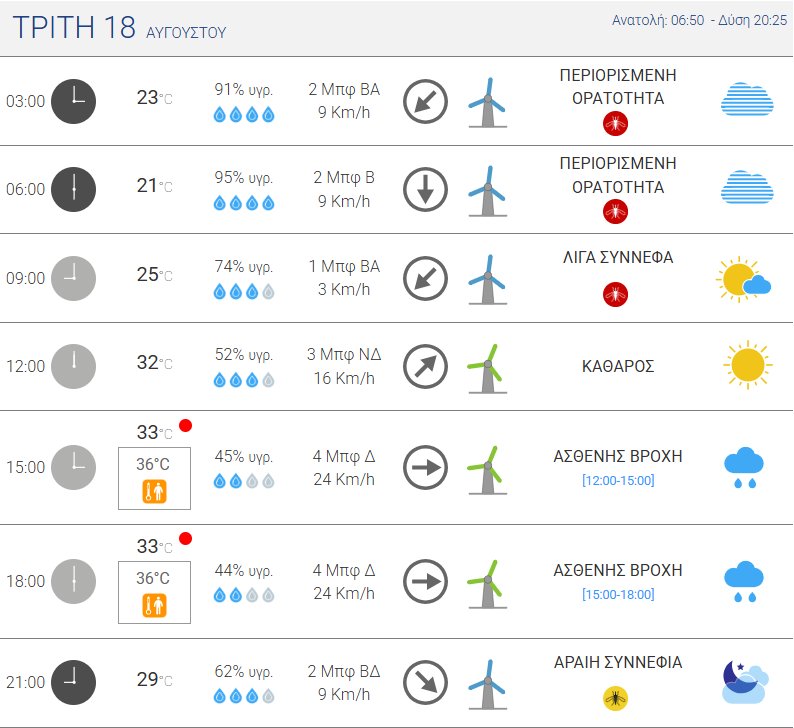Click the red mosquito icon in 03:00 row
The height and width of the screenshot is (728, 794).
coord(615,124)
